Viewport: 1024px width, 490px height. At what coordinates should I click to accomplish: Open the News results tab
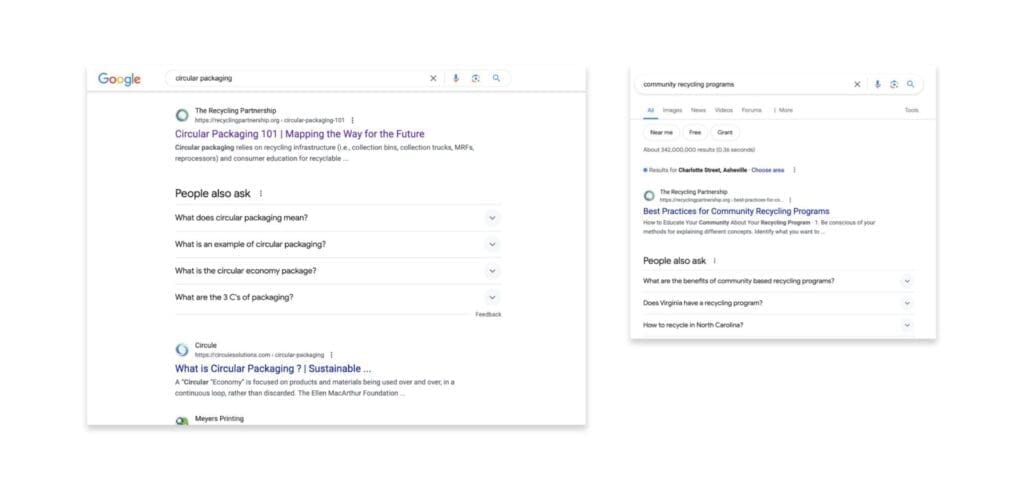click(x=698, y=110)
